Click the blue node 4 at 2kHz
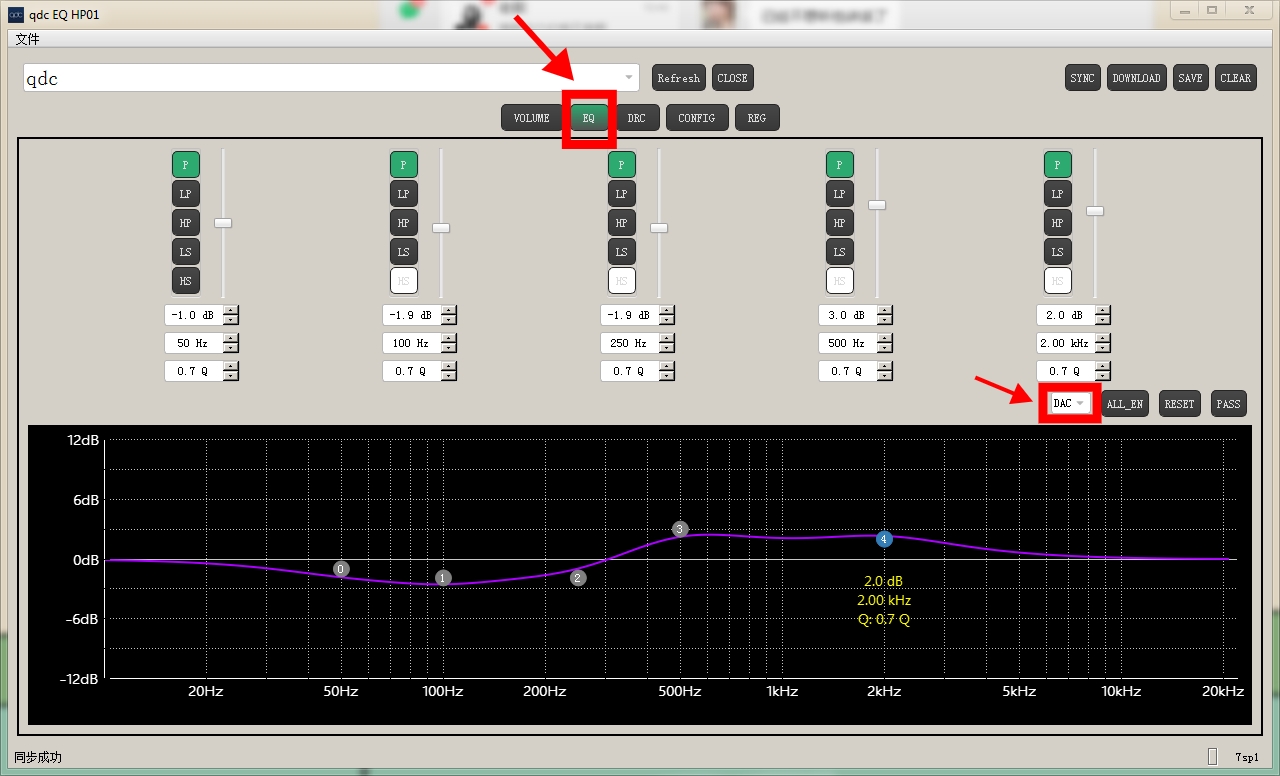The image size is (1280, 776). [884, 539]
